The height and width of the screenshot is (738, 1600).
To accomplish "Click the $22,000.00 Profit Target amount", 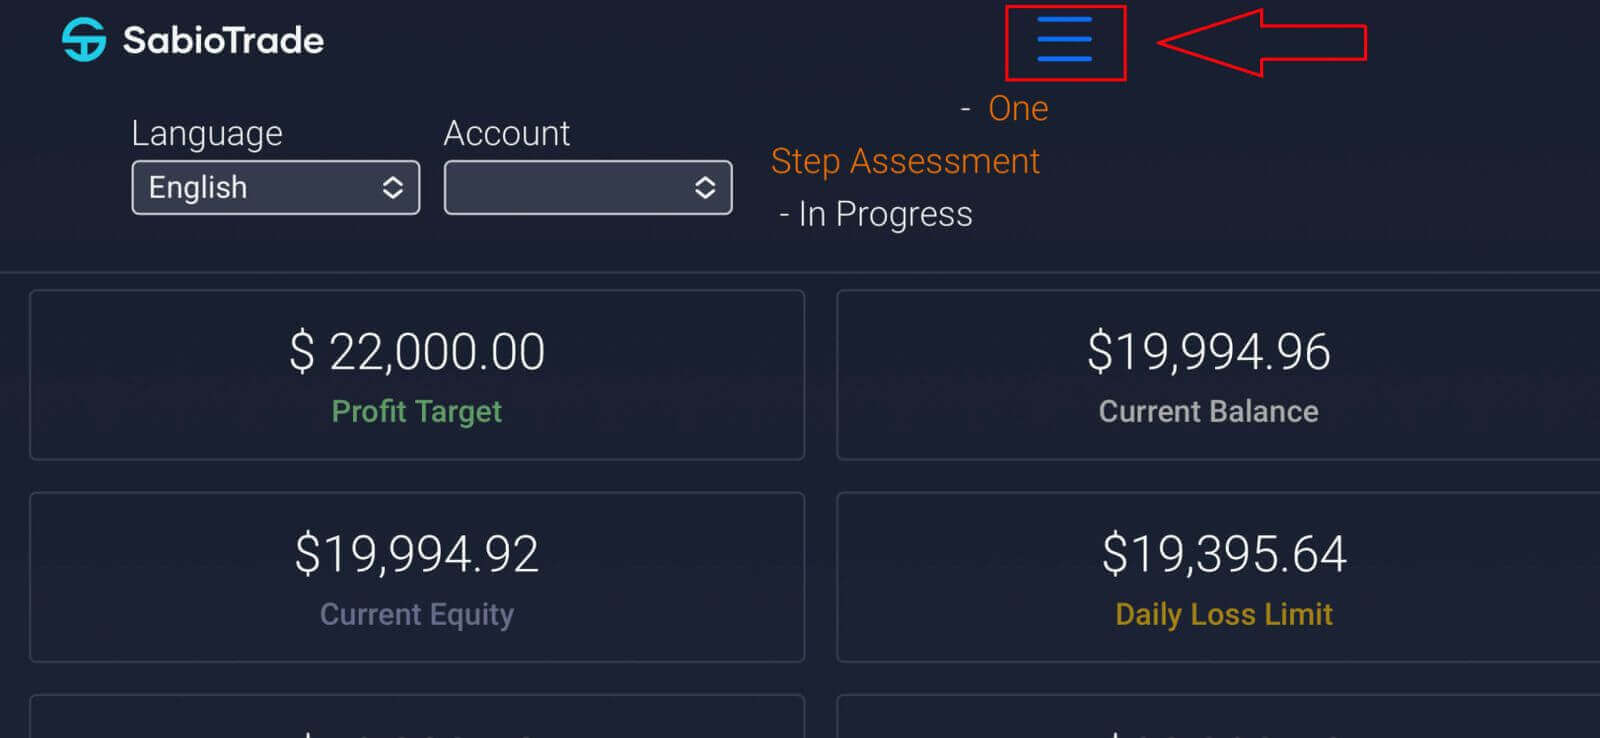I will point(416,351).
